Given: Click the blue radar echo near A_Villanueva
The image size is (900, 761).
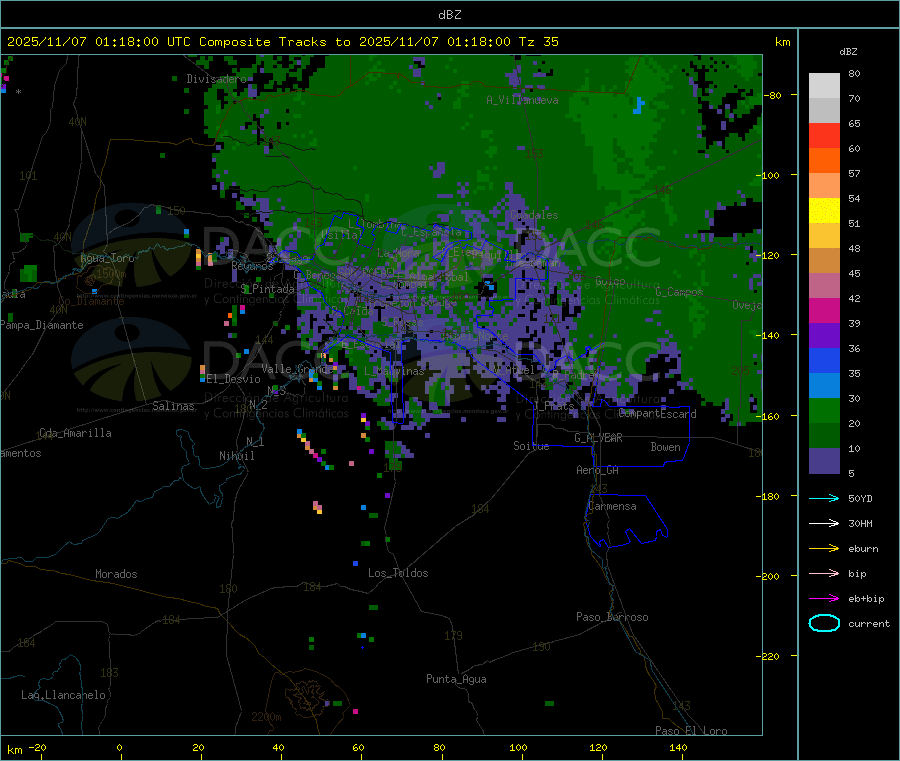Looking at the screenshot, I should tap(638, 106).
